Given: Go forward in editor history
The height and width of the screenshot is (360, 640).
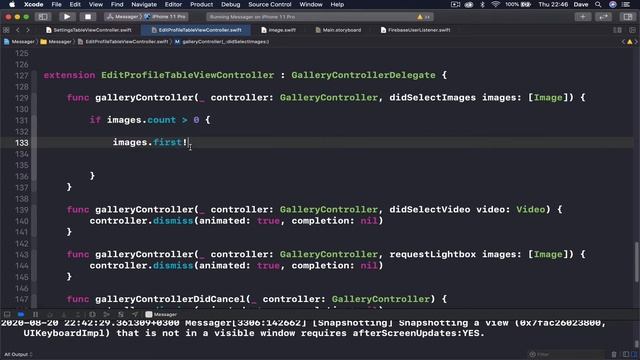Looking at the screenshot, I should click(x=28, y=30).
